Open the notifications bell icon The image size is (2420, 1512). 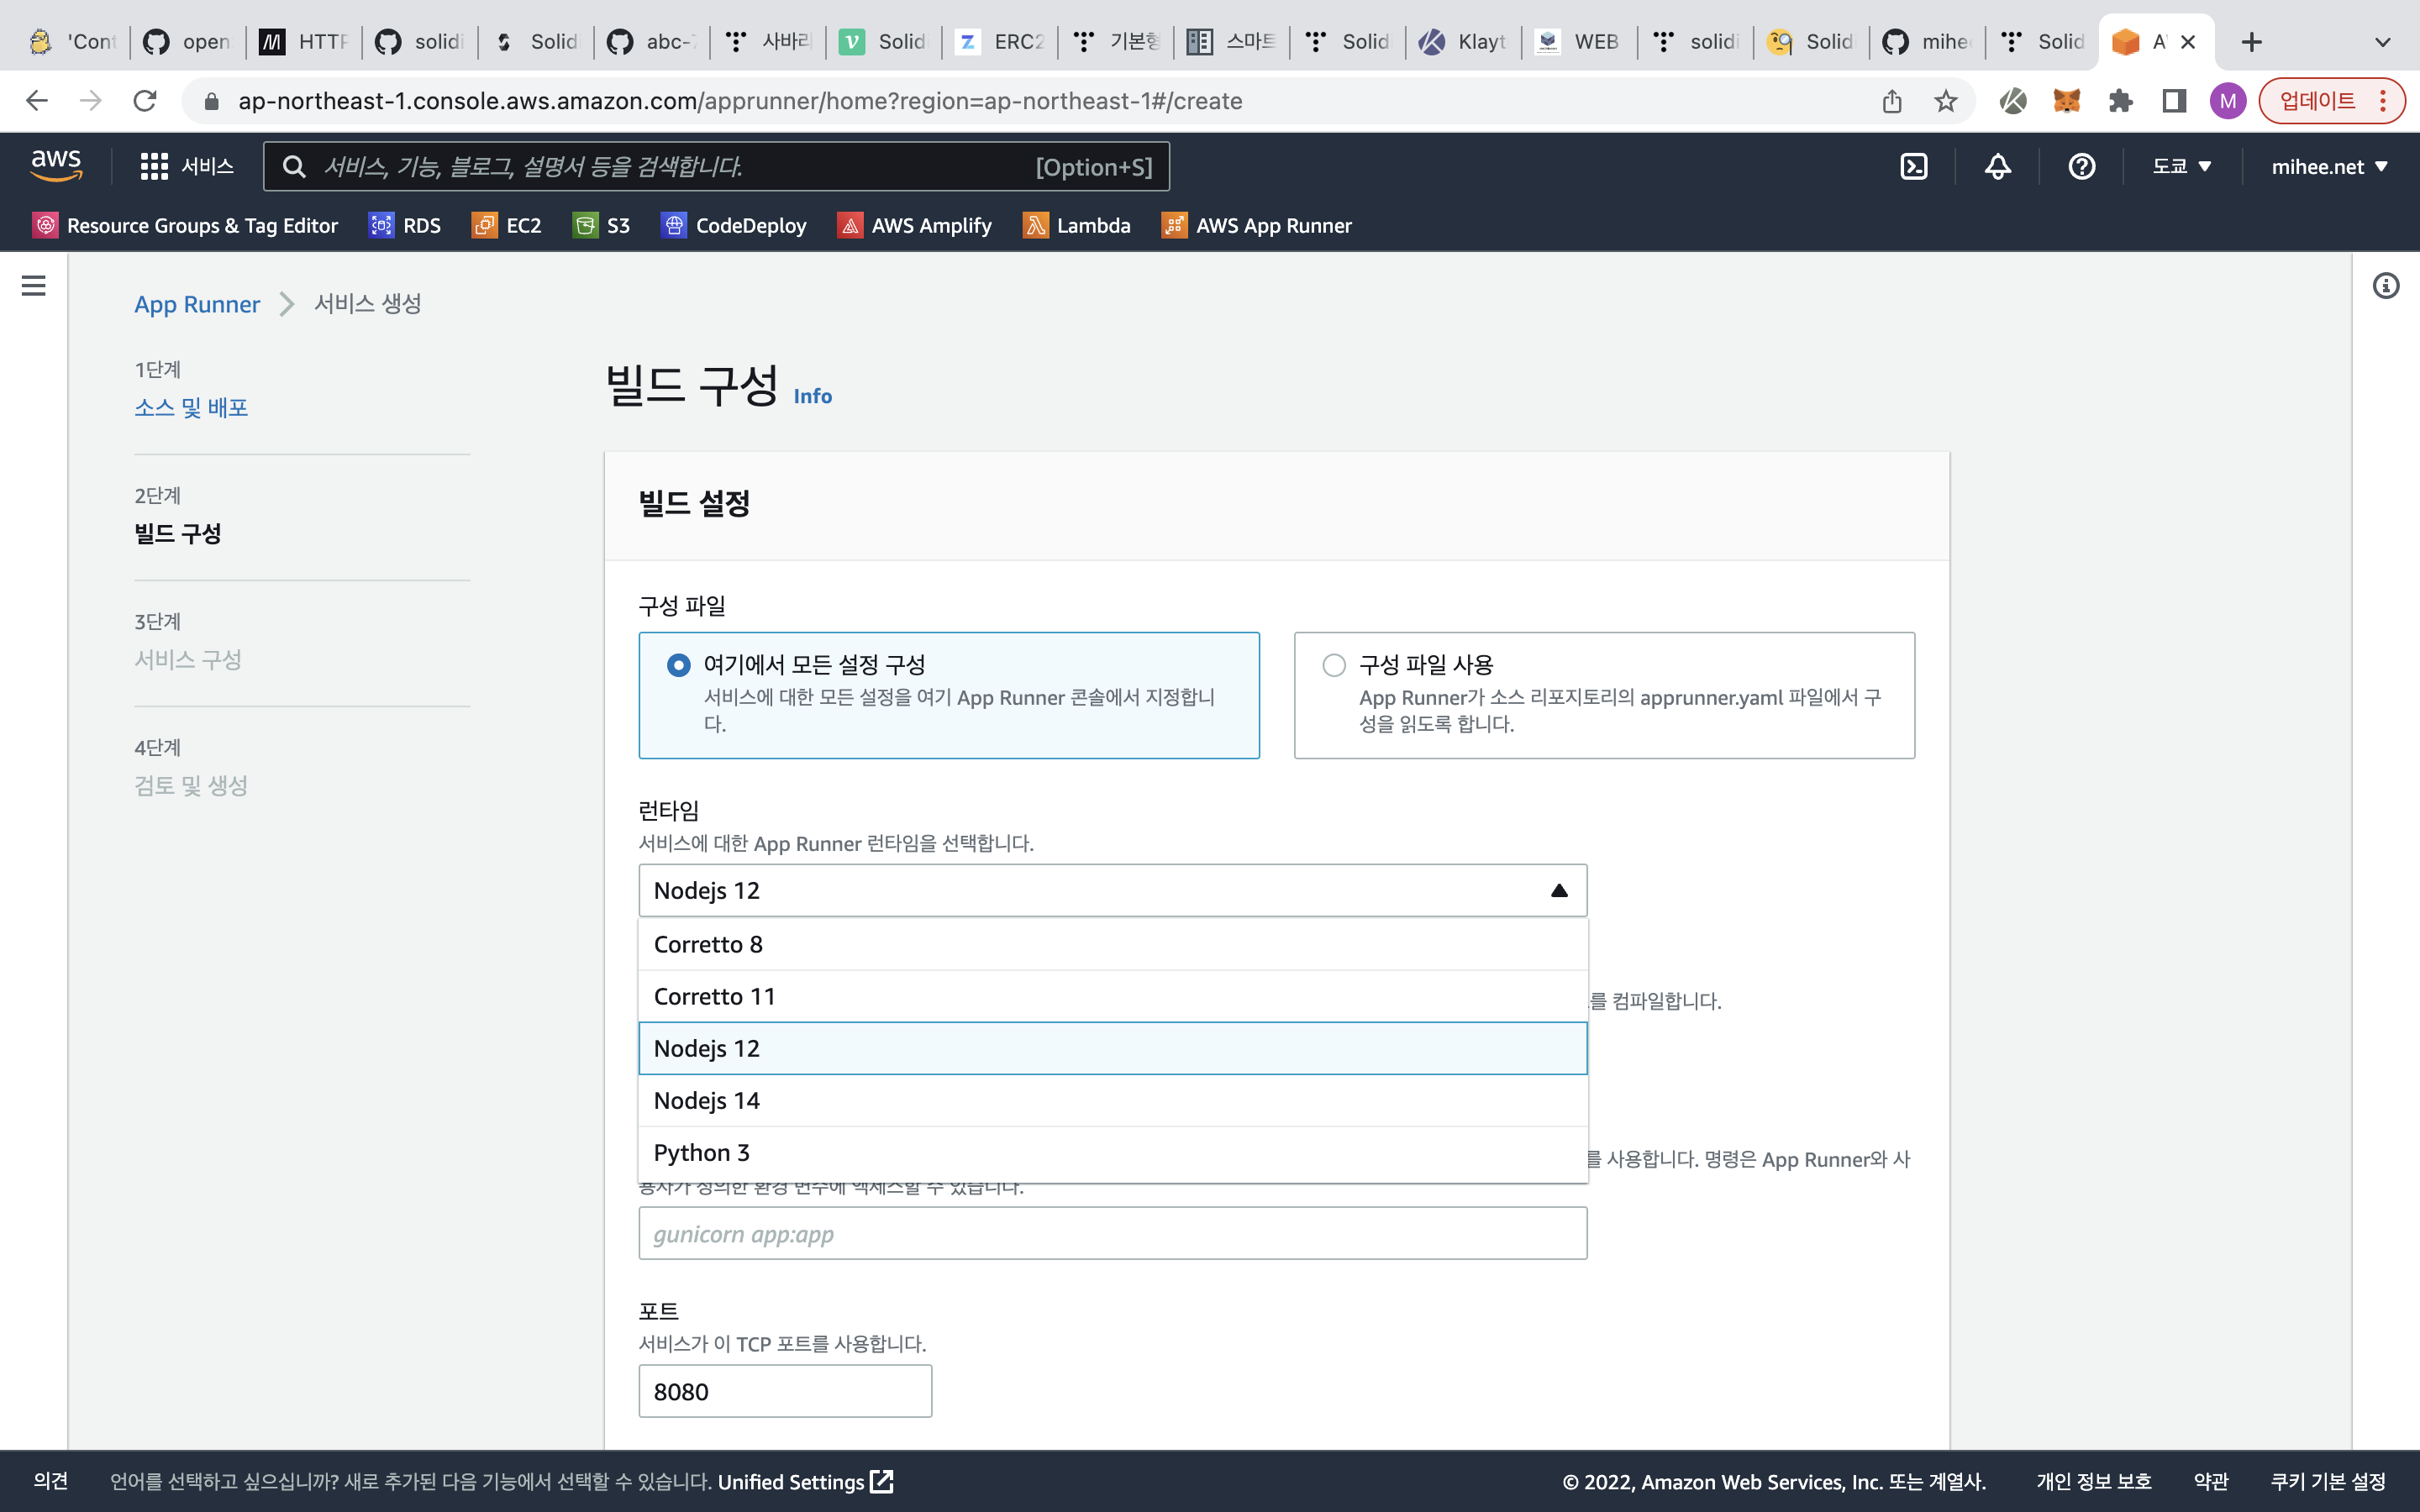(1997, 166)
